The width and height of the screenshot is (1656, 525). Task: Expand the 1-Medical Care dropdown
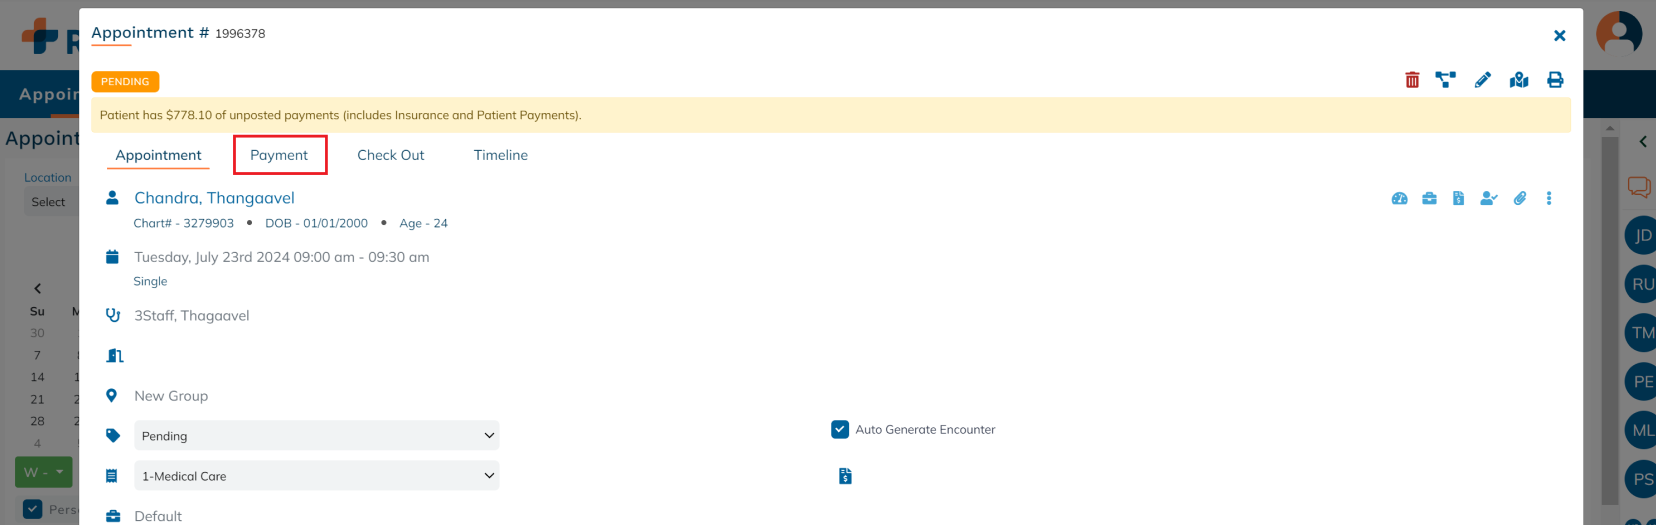pos(316,476)
